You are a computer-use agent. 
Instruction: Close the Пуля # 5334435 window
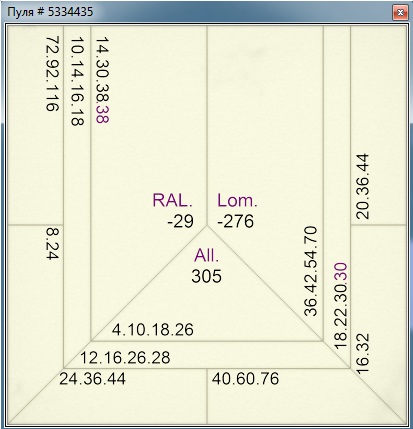click(x=400, y=13)
